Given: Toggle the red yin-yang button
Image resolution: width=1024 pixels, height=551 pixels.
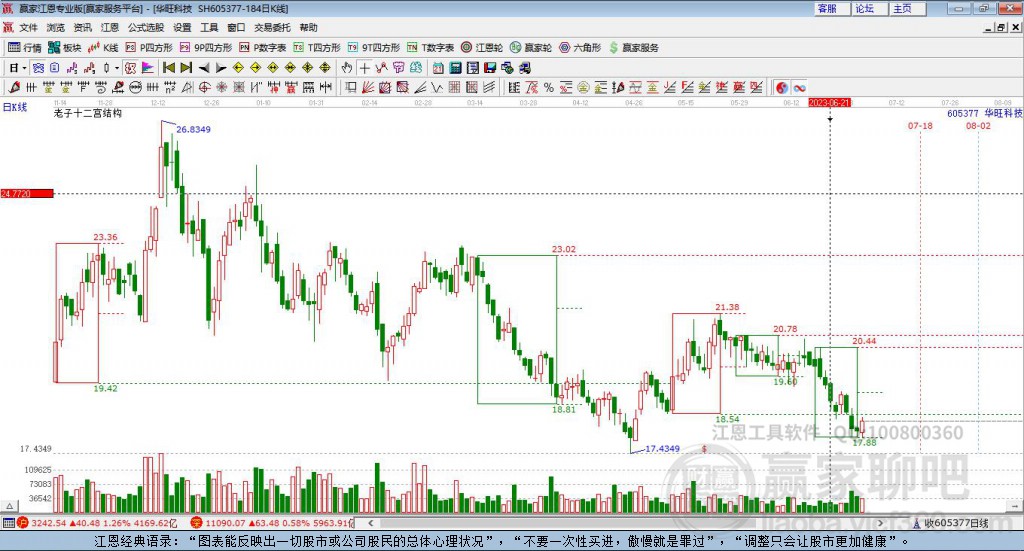Looking at the screenshot, I should point(781,87).
